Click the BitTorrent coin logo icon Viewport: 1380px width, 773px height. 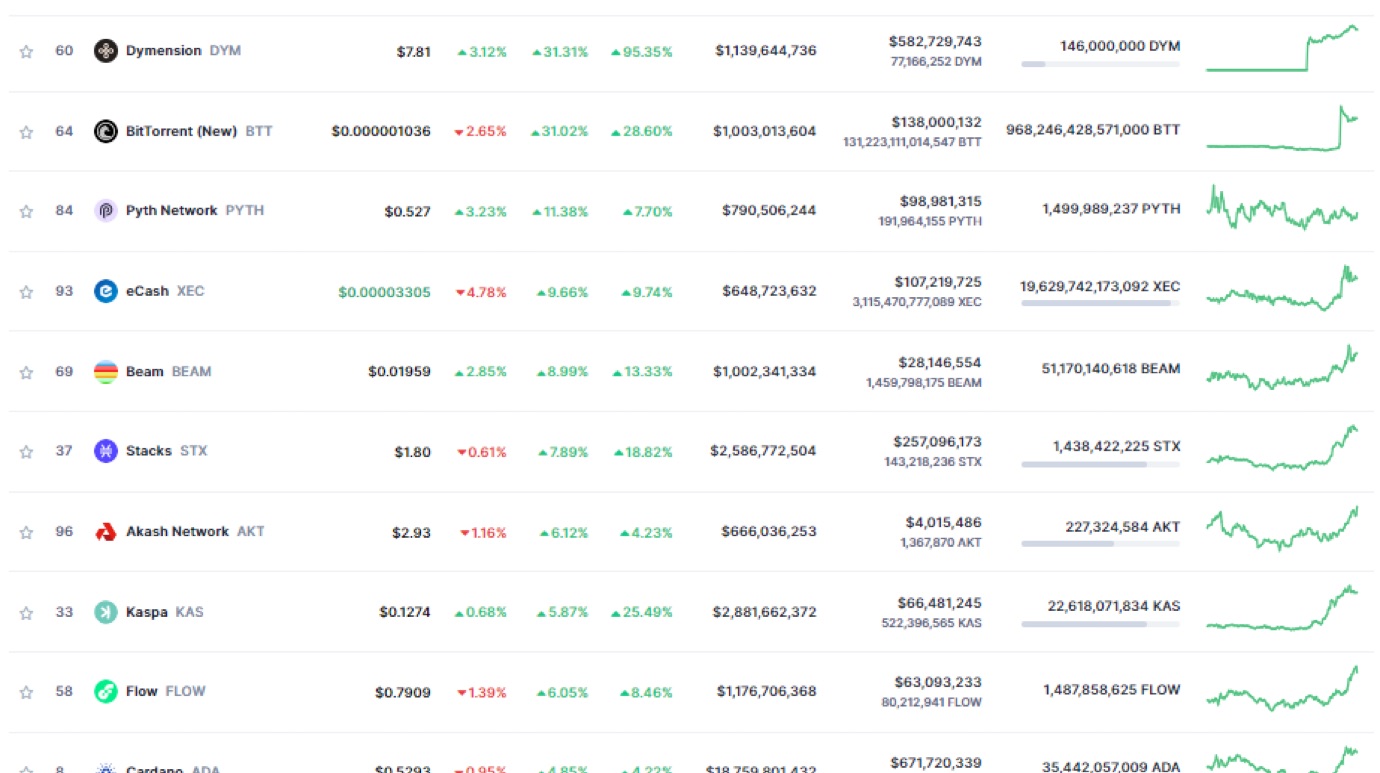(x=106, y=131)
